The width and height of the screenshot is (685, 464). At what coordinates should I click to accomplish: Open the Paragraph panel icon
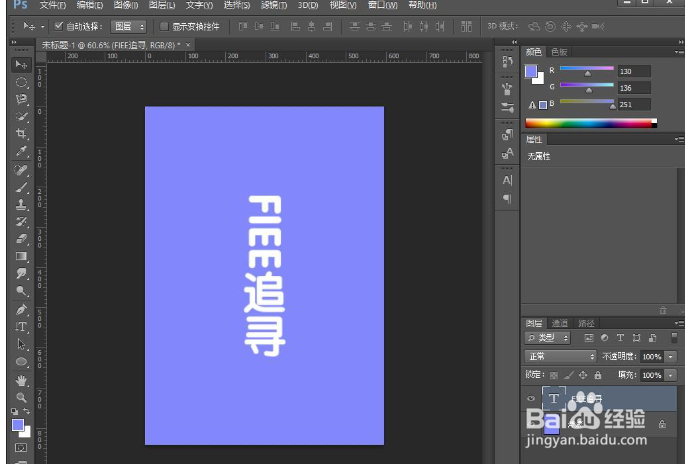point(507,199)
